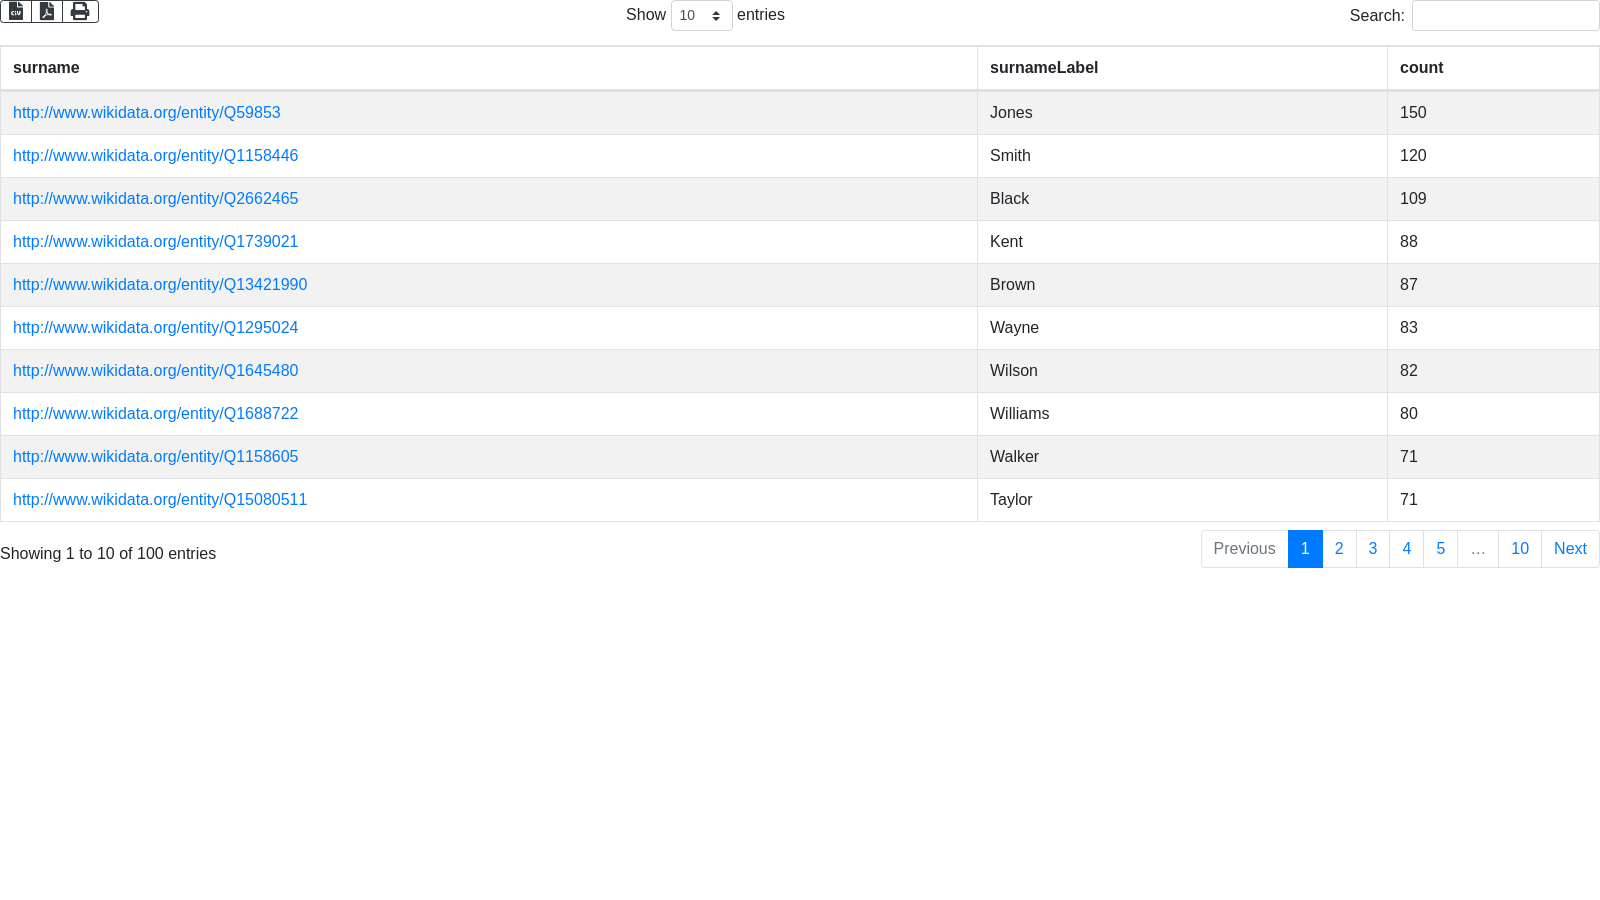Image resolution: width=1600 pixels, height=900 pixels.
Task: Export the table as PDF
Action: (47, 11)
